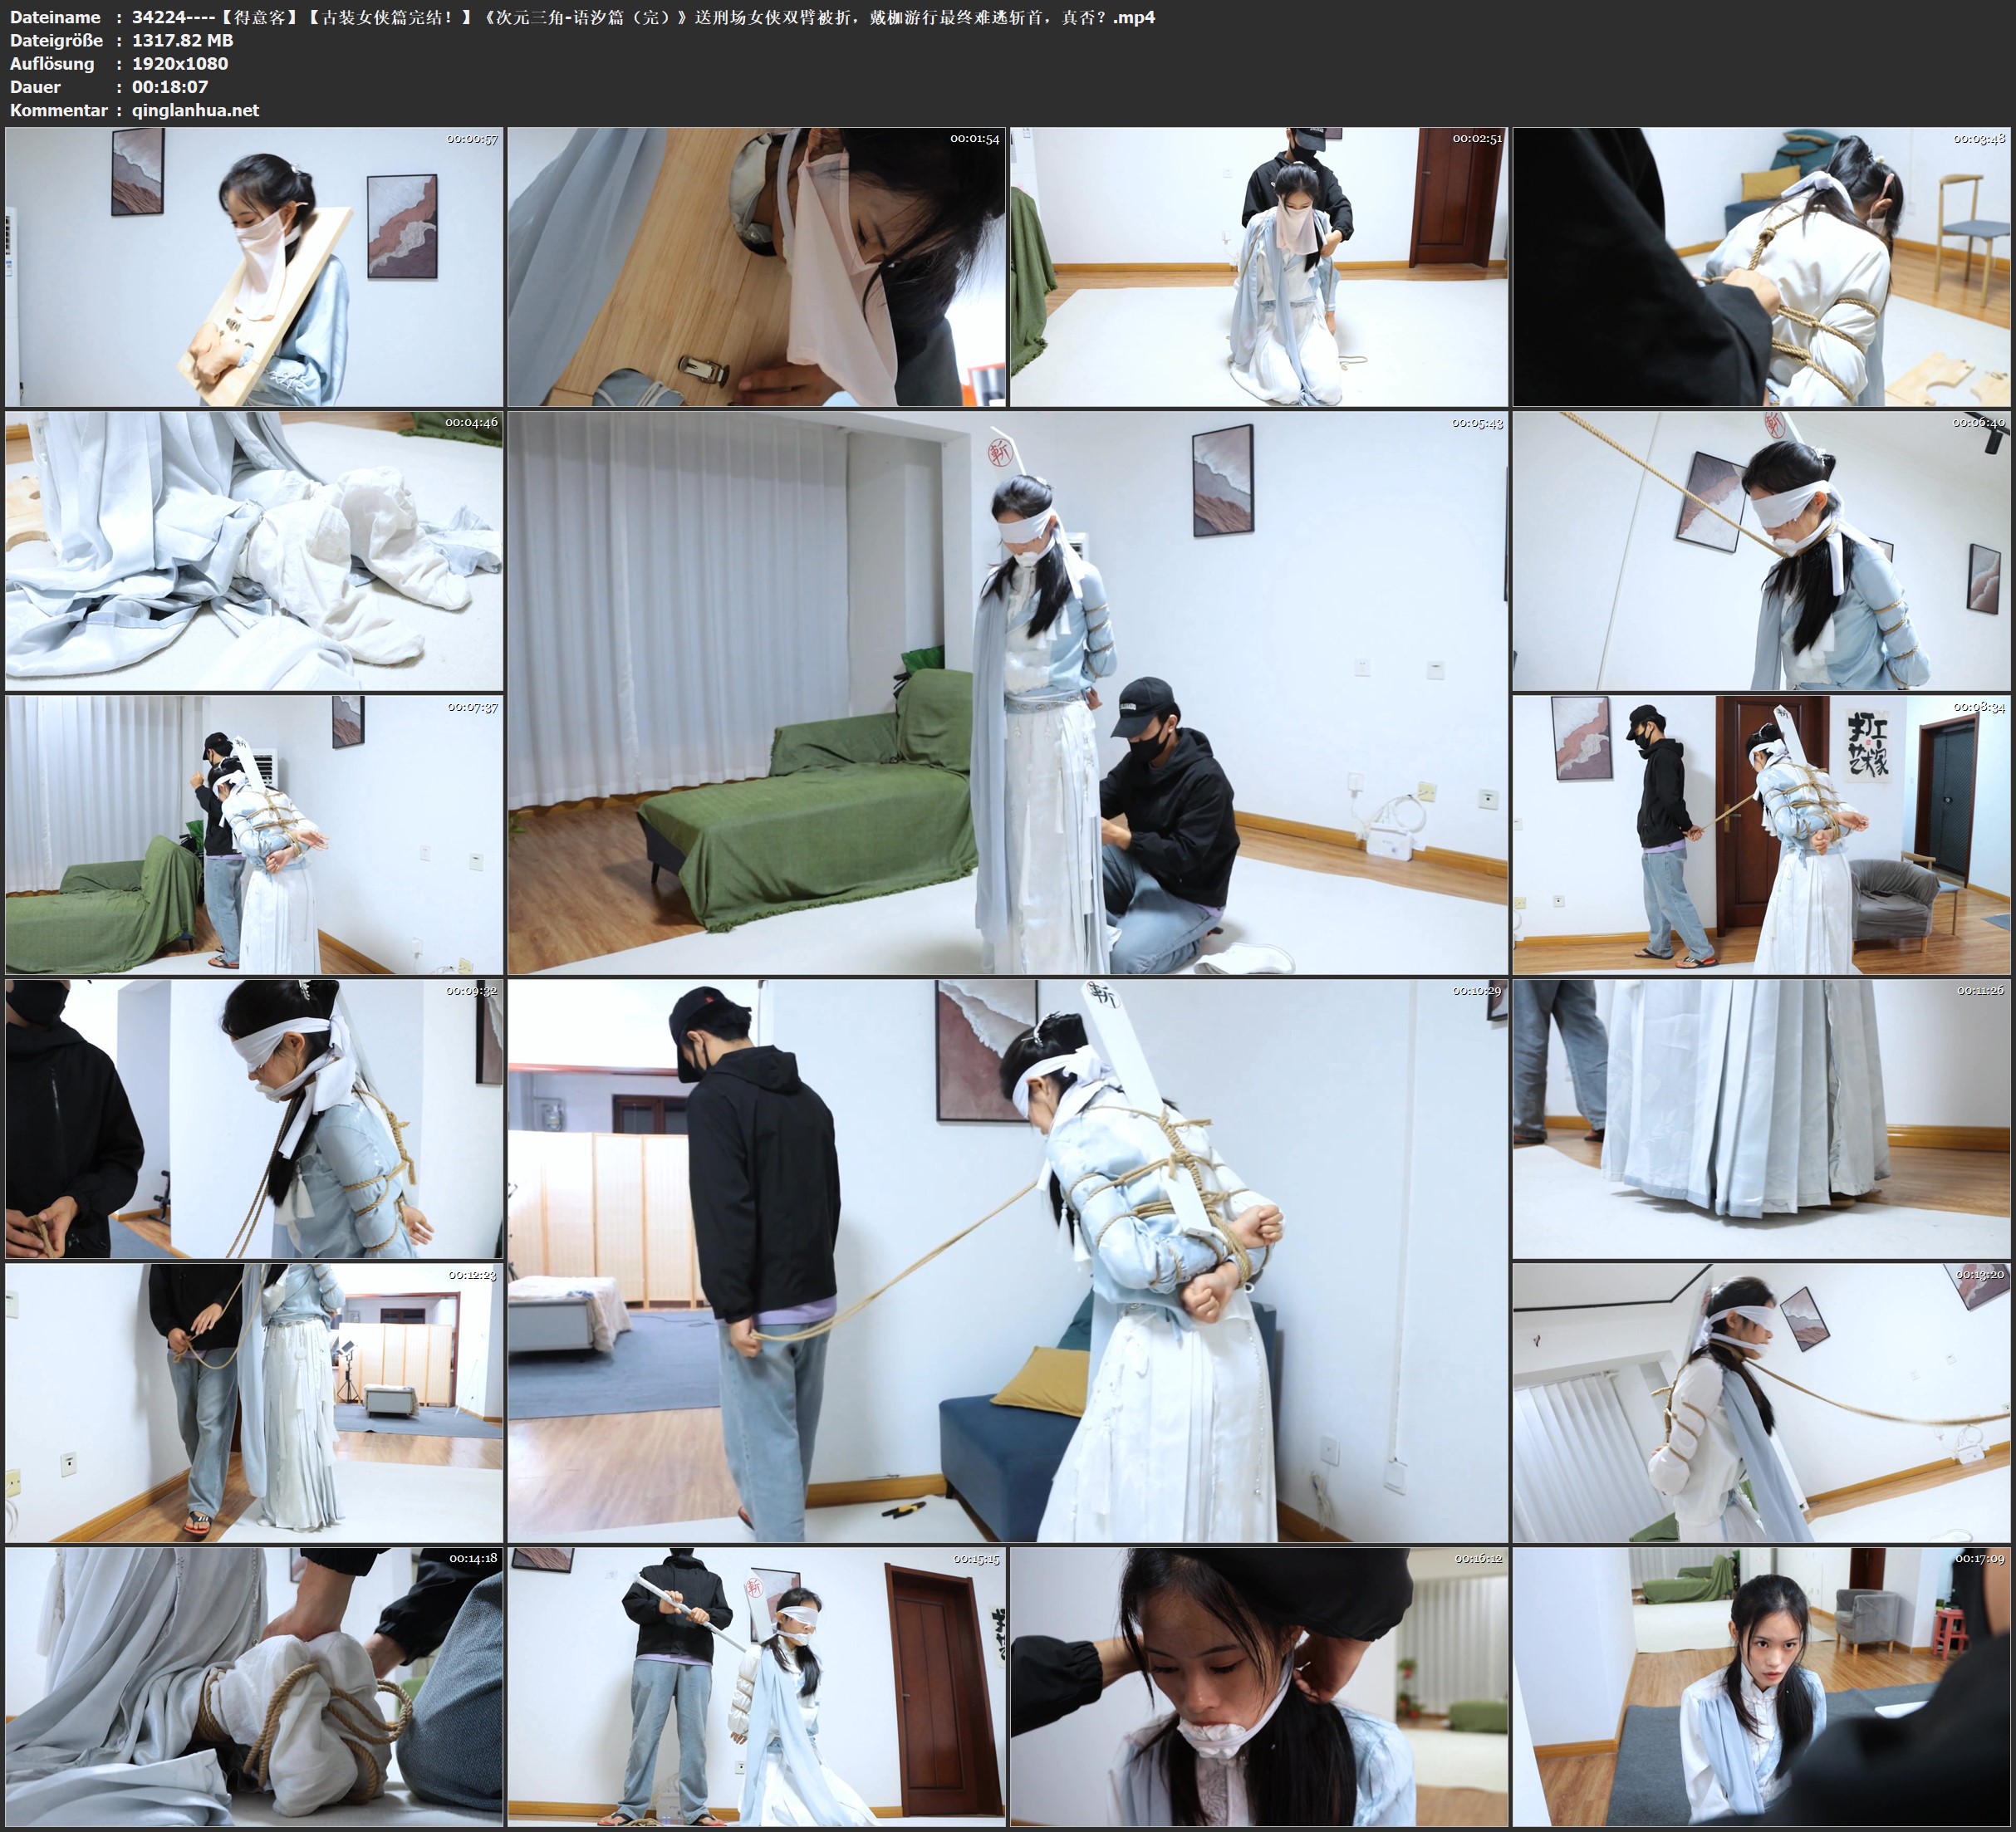Click the qinglanhua.net comment text
2016x1832 pixels.
point(195,110)
